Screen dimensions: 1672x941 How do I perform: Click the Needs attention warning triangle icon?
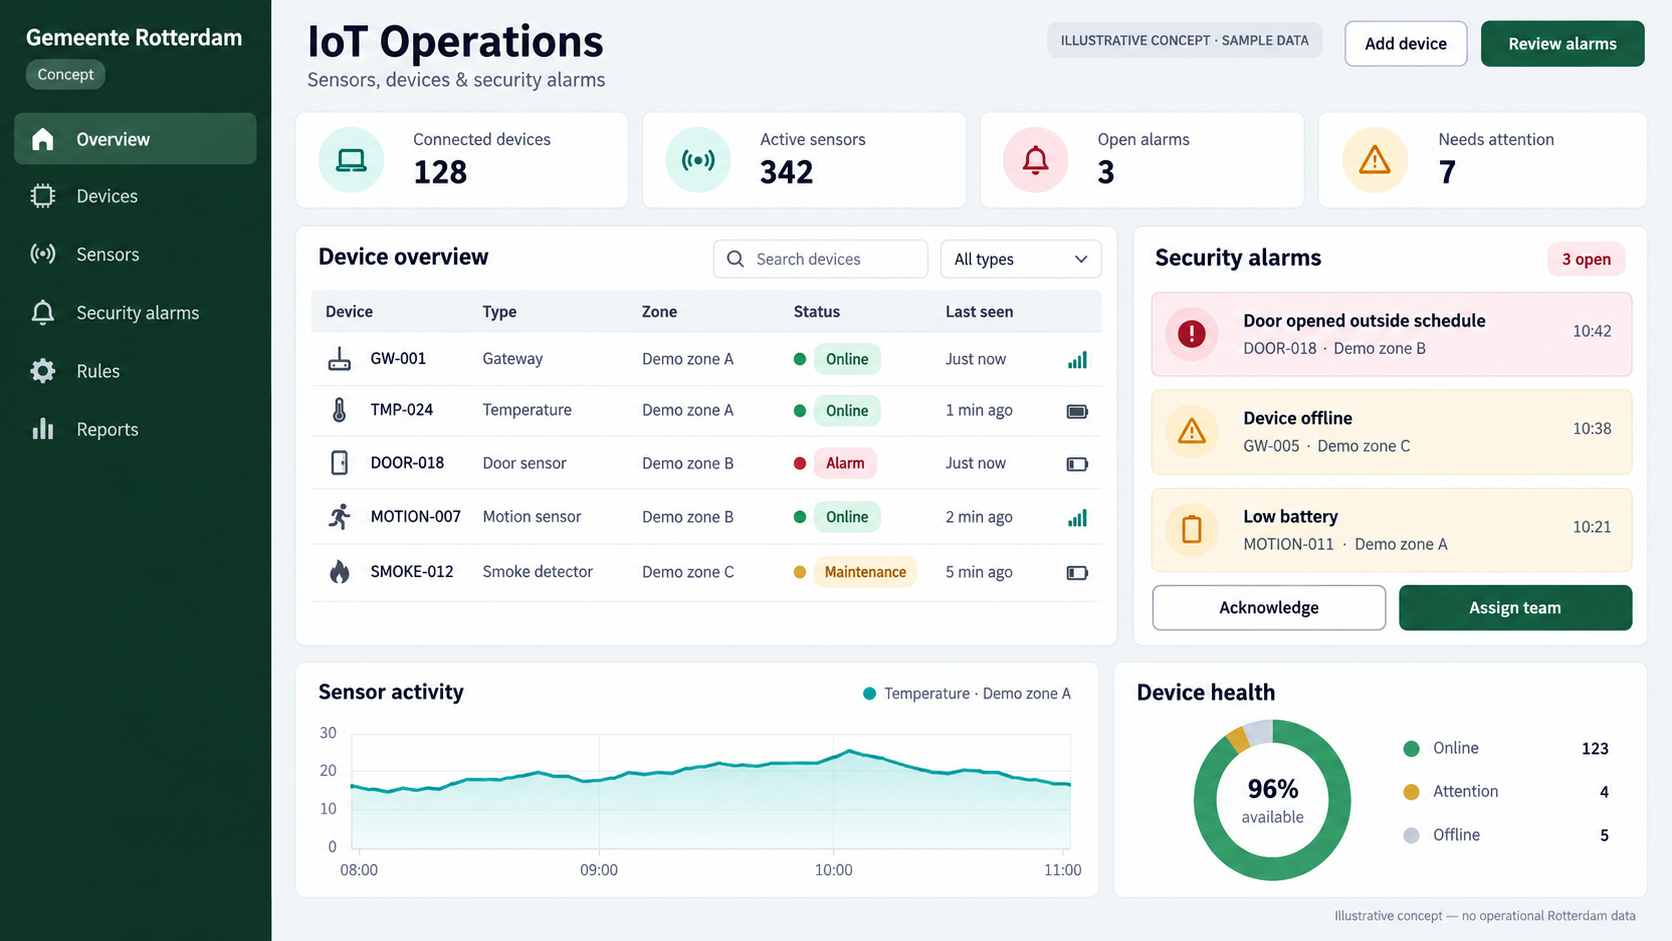click(1375, 160)
